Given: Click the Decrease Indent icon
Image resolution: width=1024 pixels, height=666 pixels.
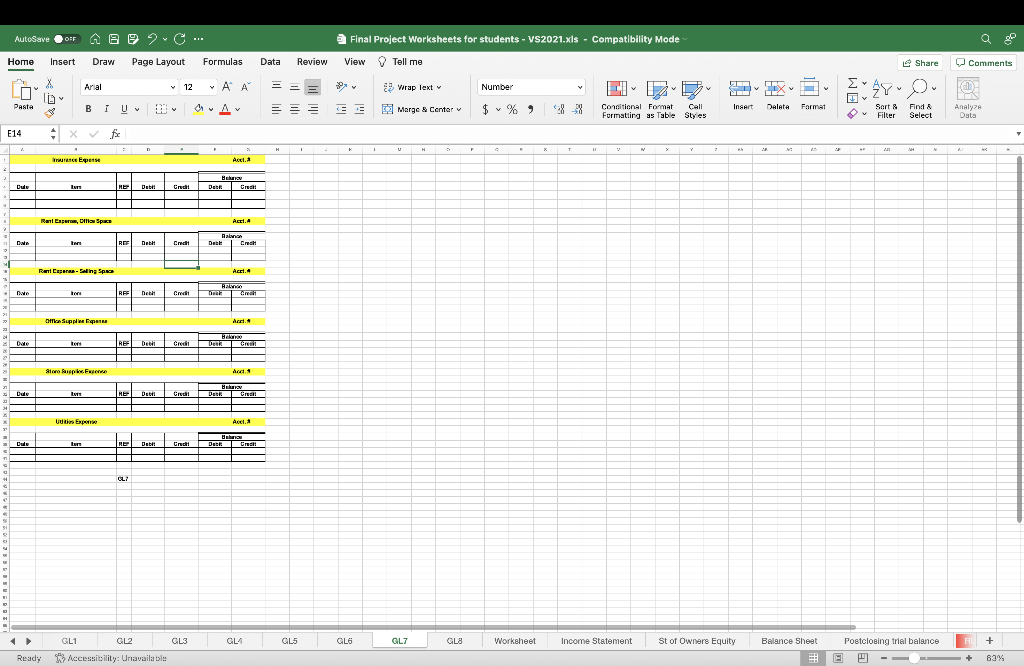Looking at the screenshot, I should (341, 109).
